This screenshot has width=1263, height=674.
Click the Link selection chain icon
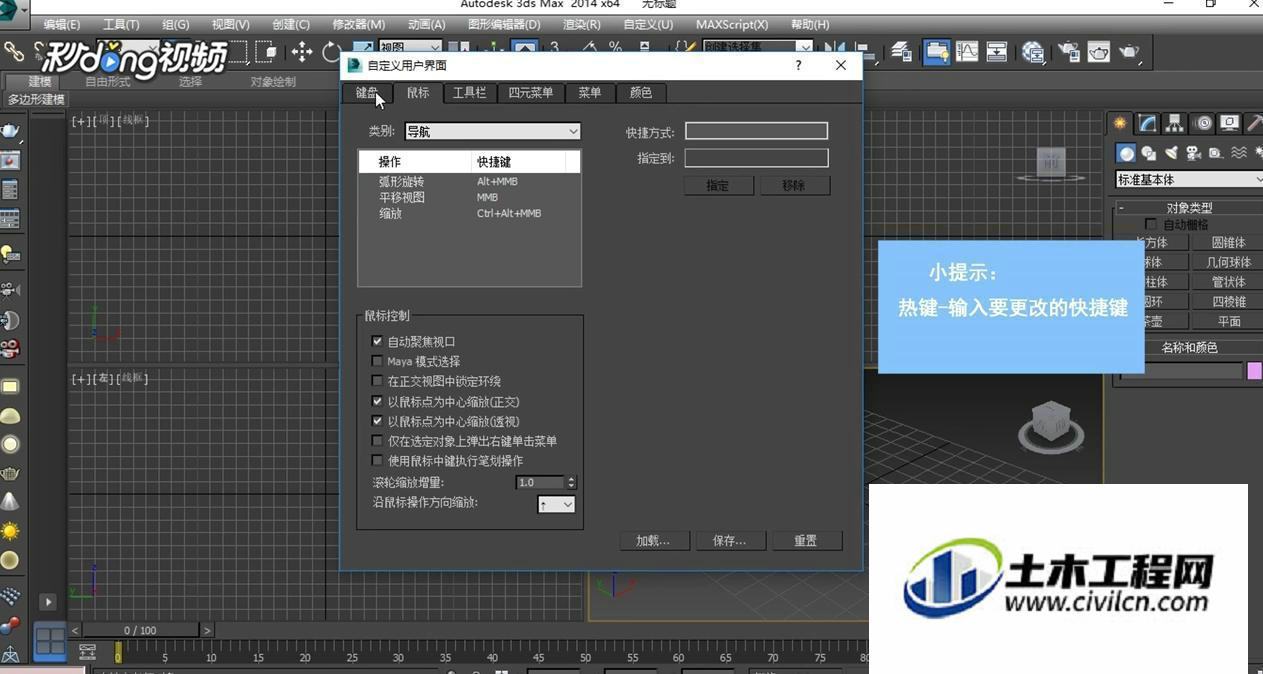pyautogui.click(x=13, y=51)
